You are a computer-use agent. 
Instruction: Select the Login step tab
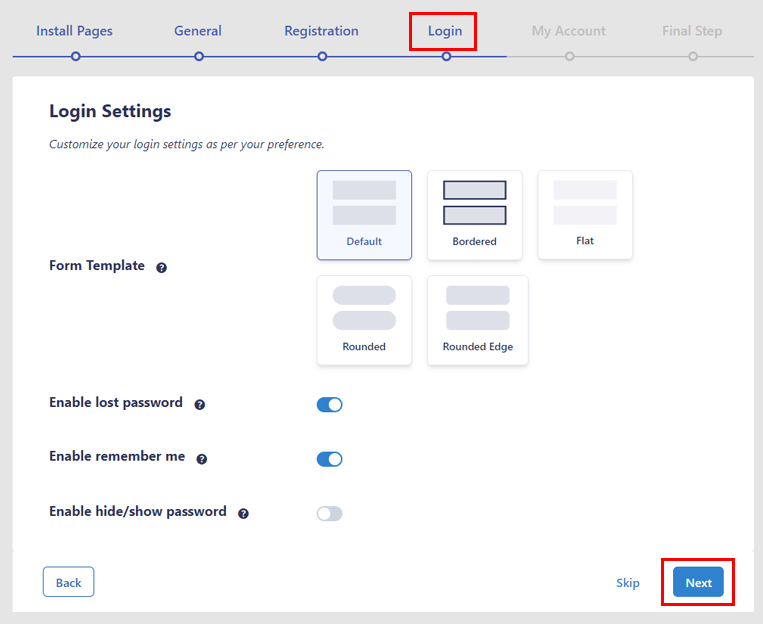[x=445, y=31]
